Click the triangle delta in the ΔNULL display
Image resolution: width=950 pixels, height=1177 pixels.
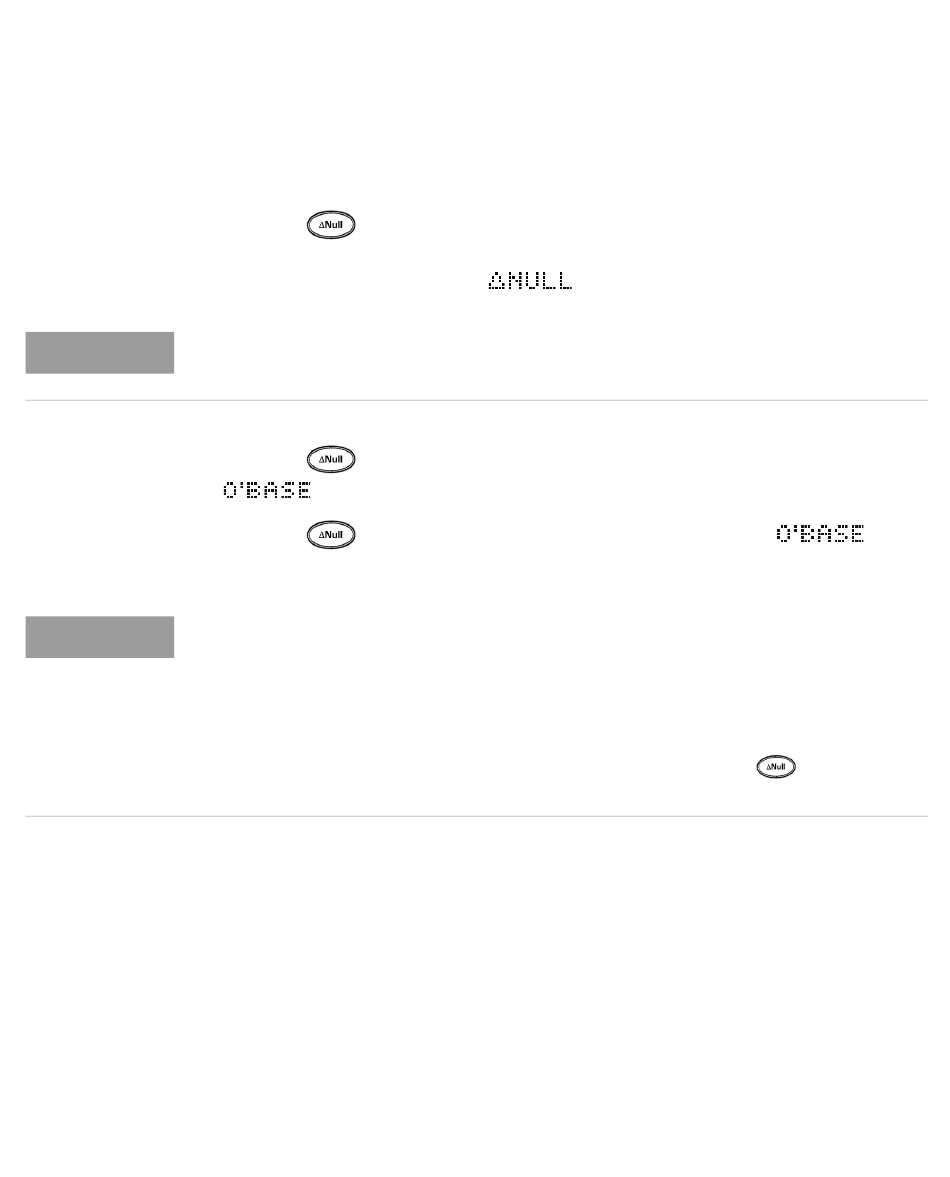(497, 281)
